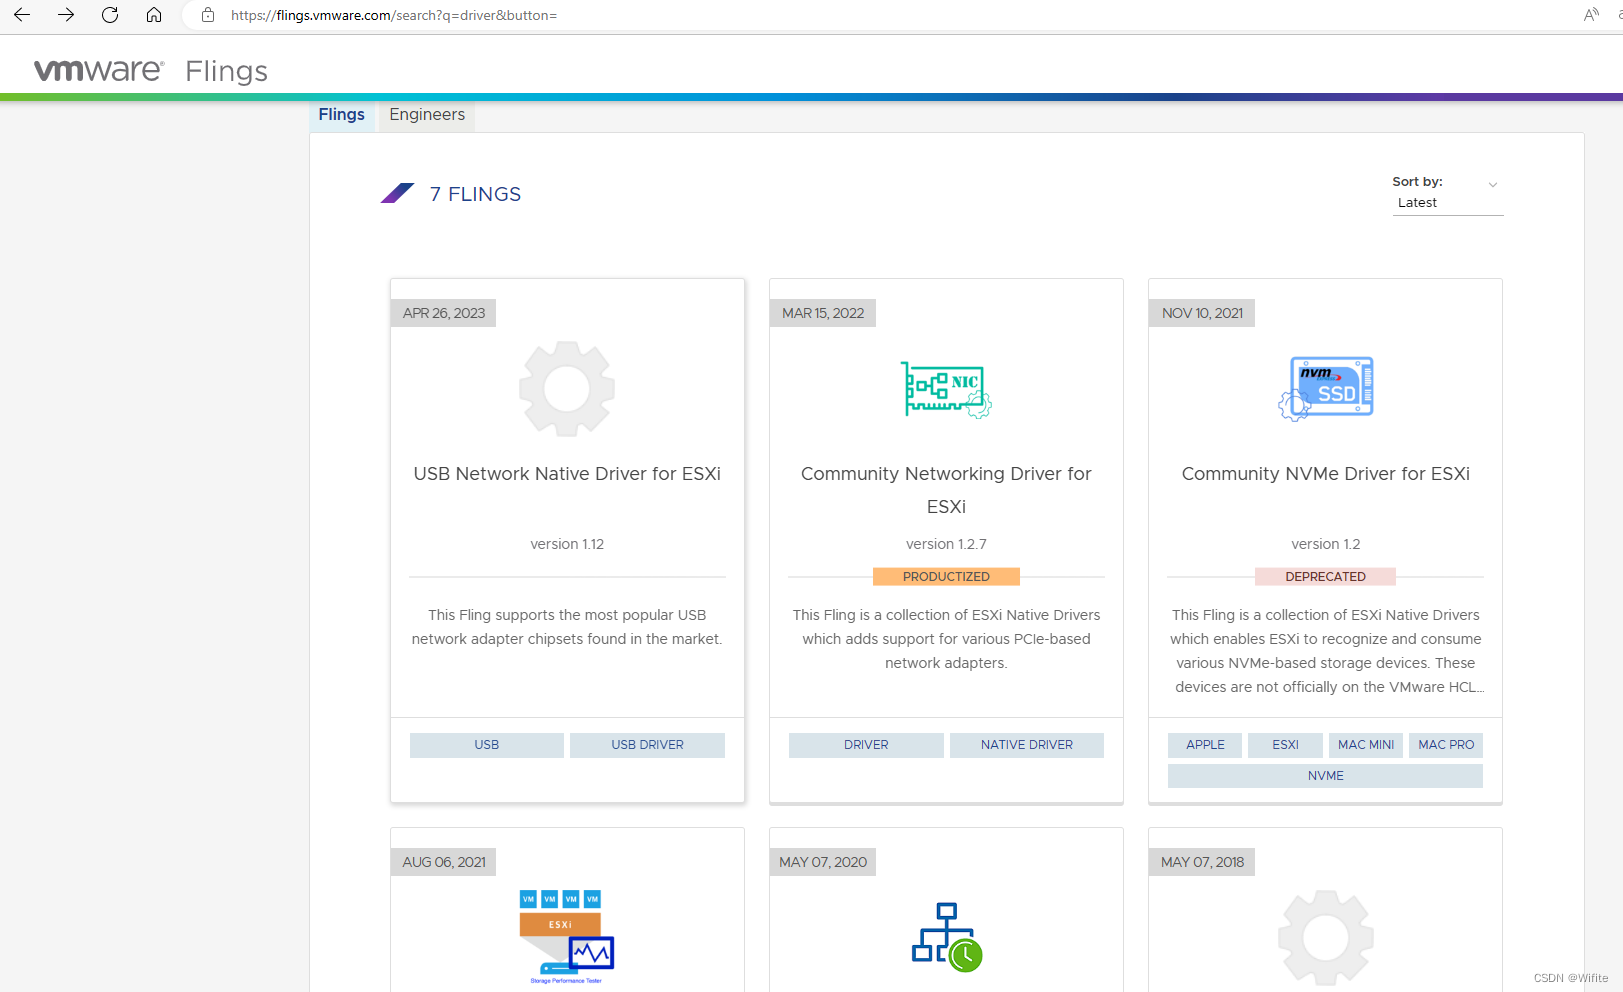
Task: Click the VMware logo
Action: [x=99, y=70]
